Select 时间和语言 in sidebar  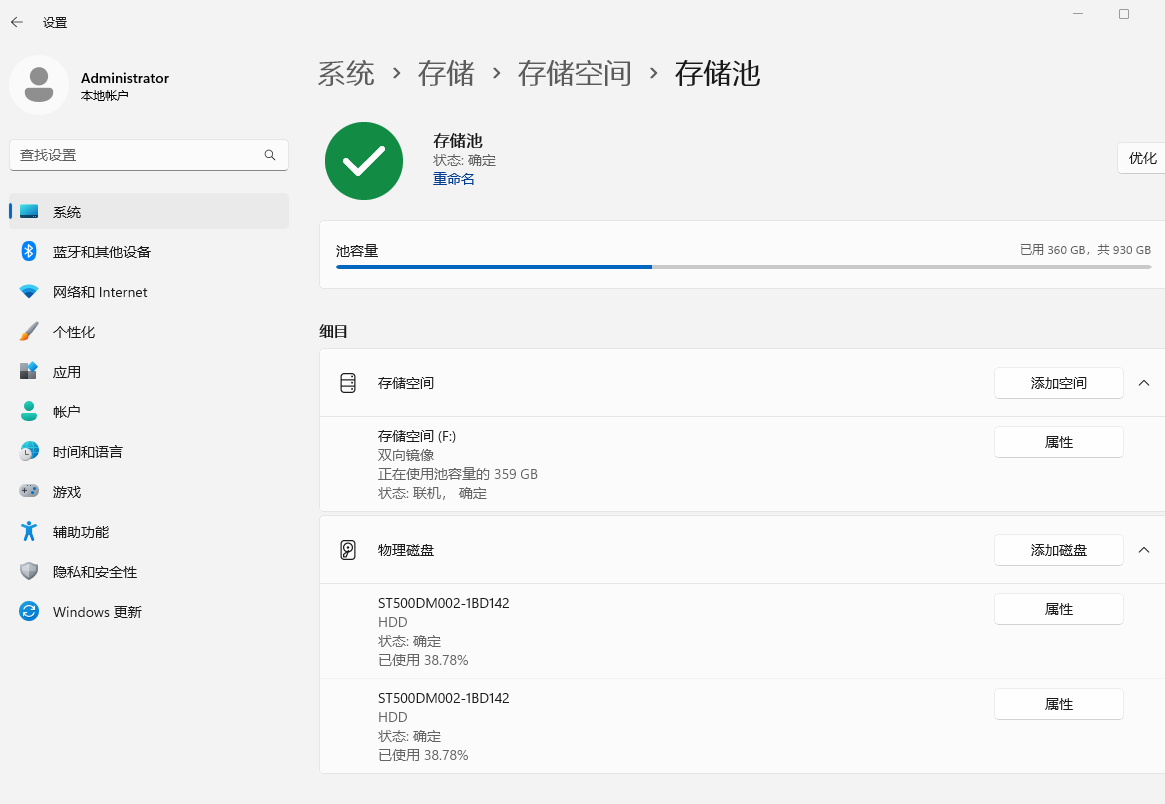pos(149,451)
